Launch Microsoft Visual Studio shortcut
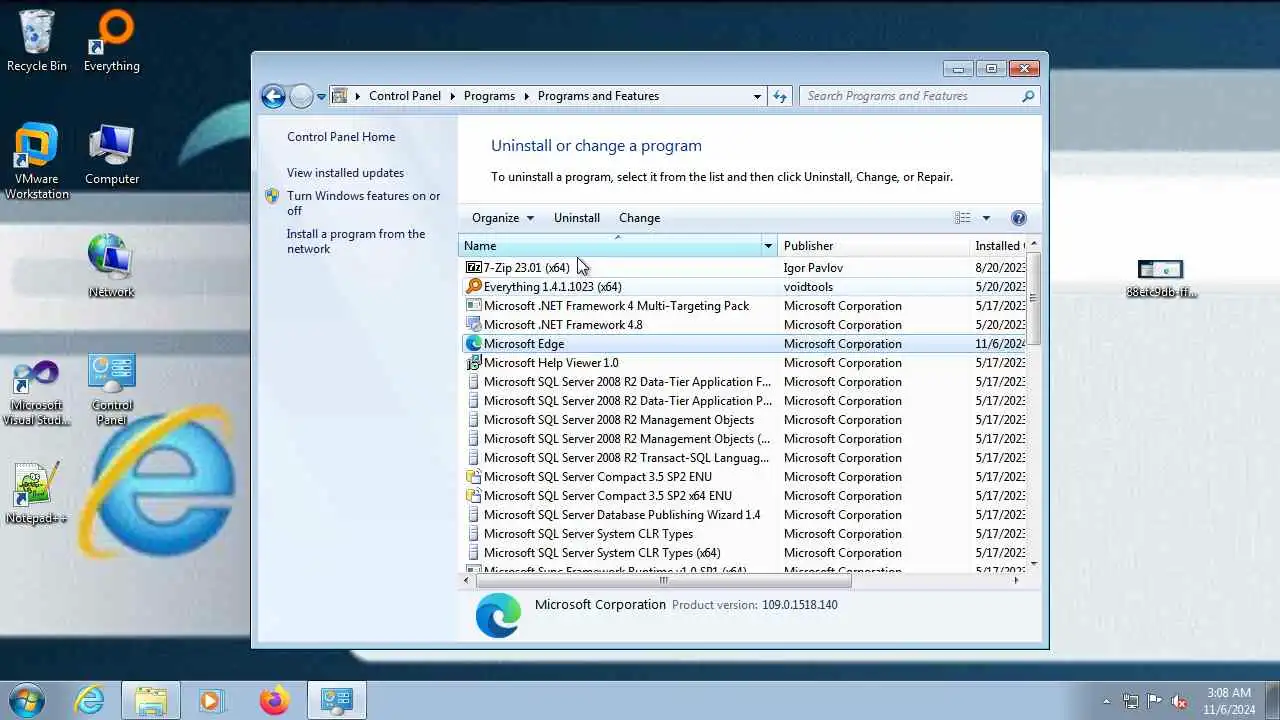 [37, 393]
